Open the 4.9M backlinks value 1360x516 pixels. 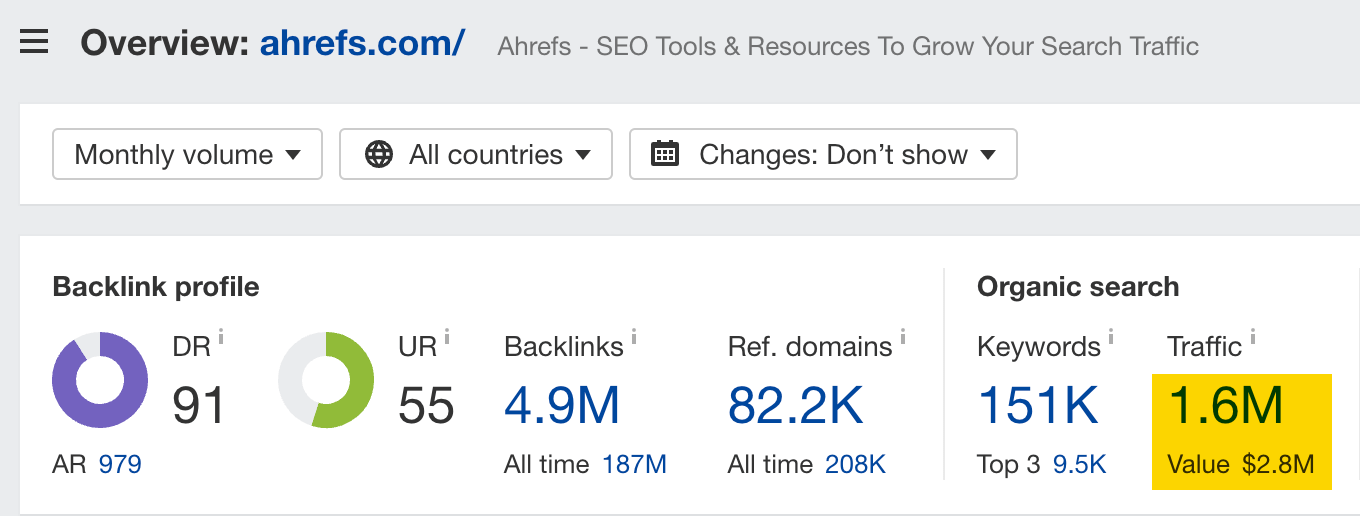point(562,405)
